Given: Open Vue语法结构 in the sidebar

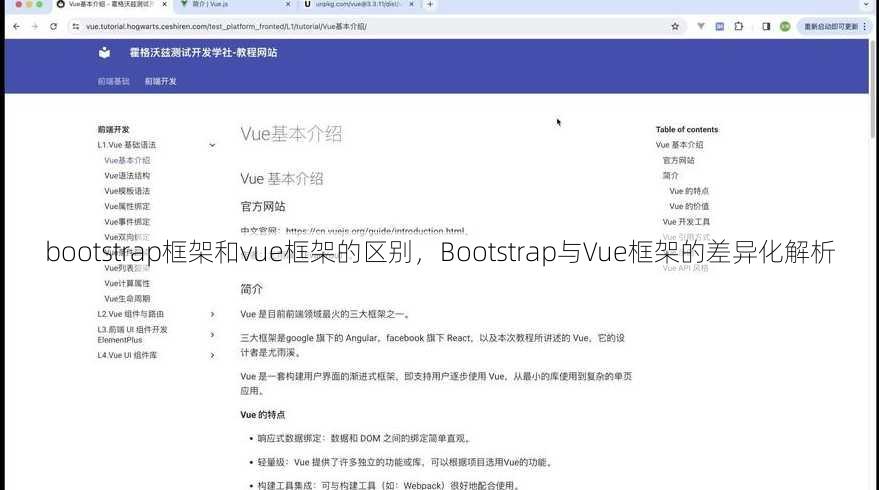Looking at the screenshot, I should 127,175.
